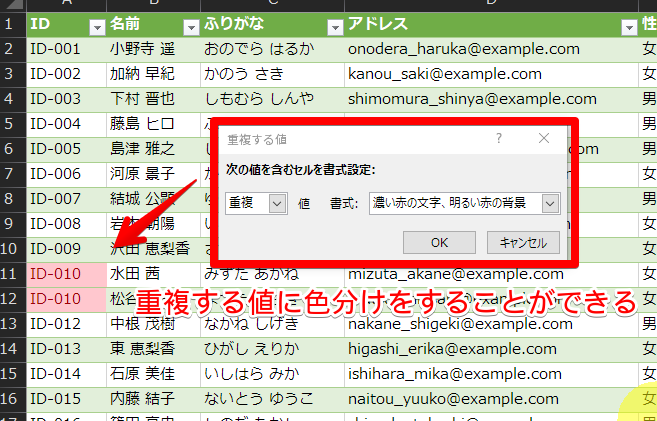Select row 2 via its row header

point(10,48)
